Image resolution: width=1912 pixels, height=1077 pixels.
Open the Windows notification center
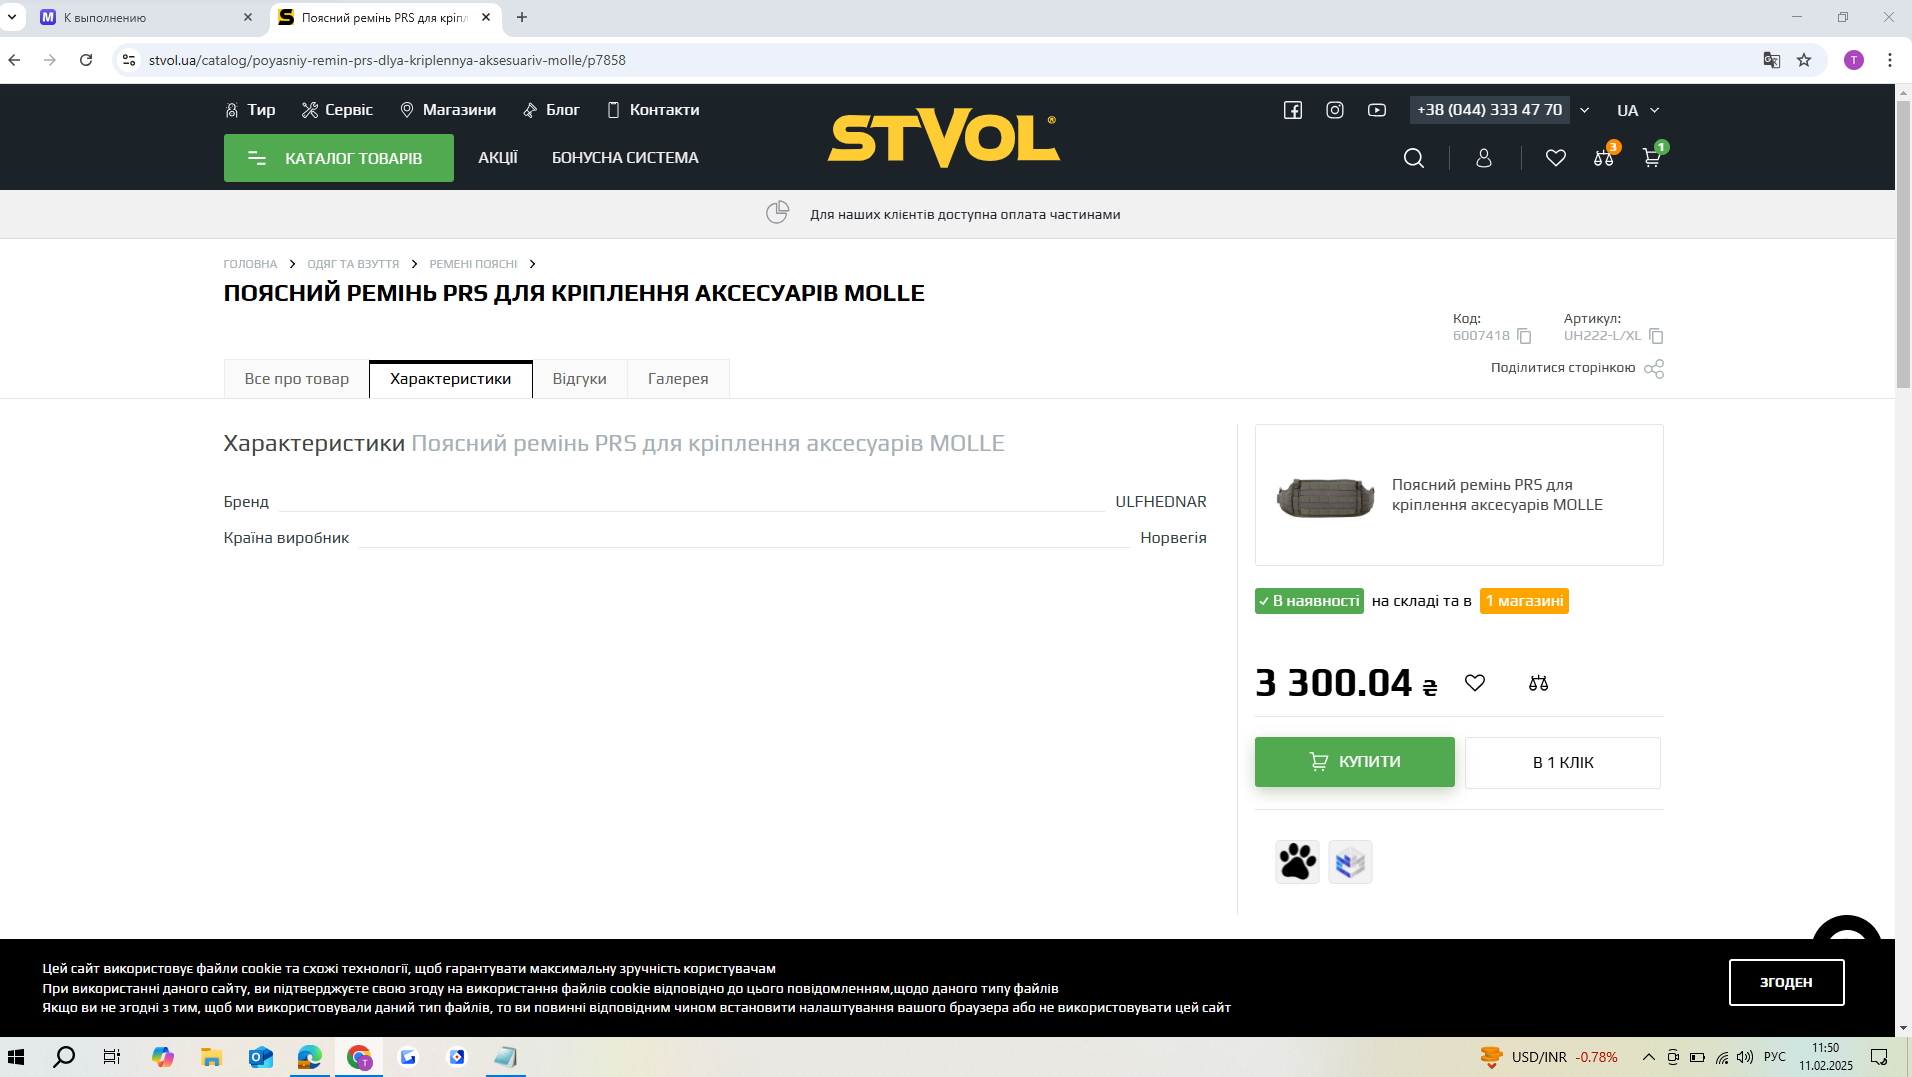[x=1880, y=1057]
